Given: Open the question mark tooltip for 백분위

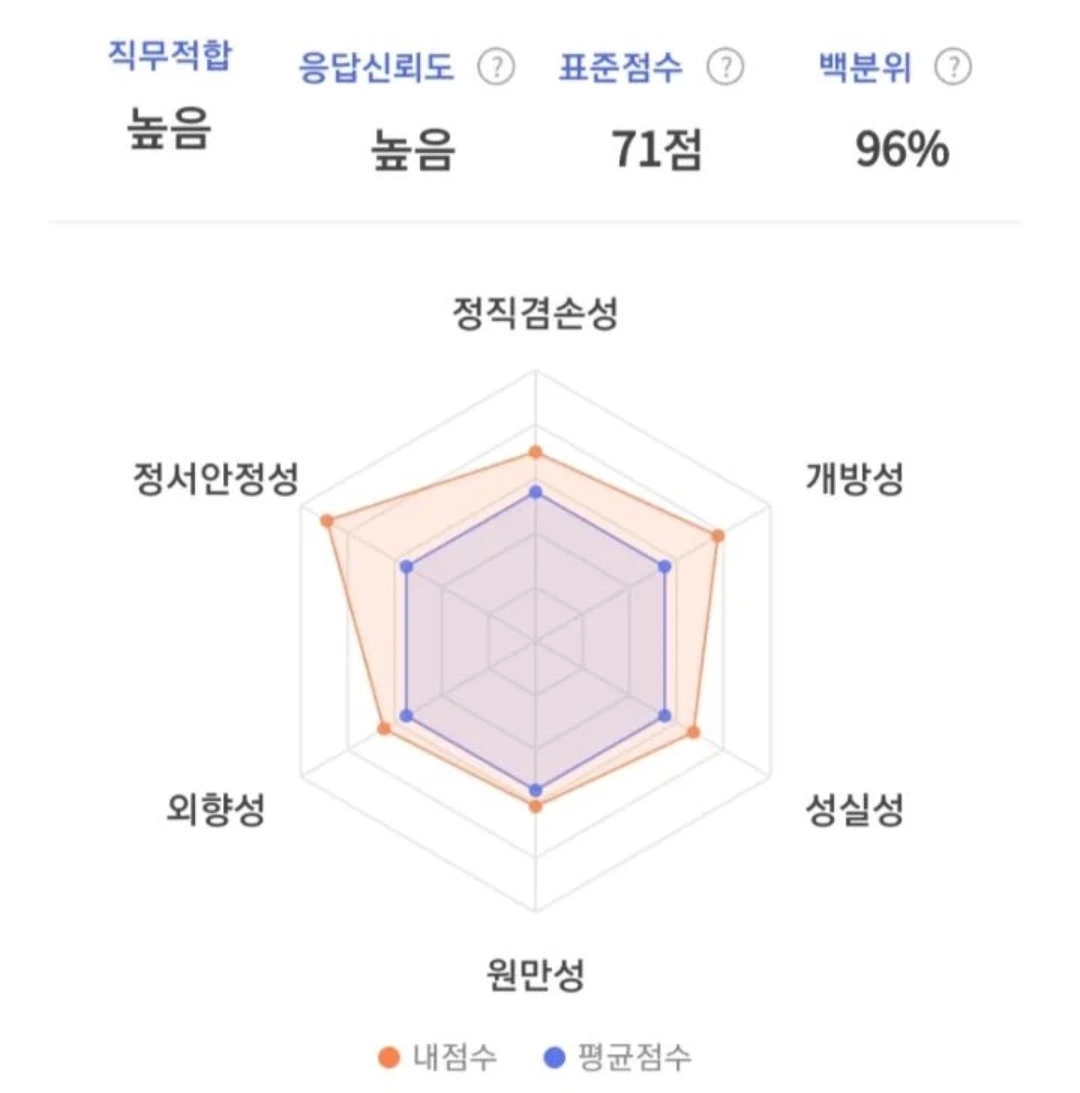Looking at the screenshot, I should click(953, 68).
